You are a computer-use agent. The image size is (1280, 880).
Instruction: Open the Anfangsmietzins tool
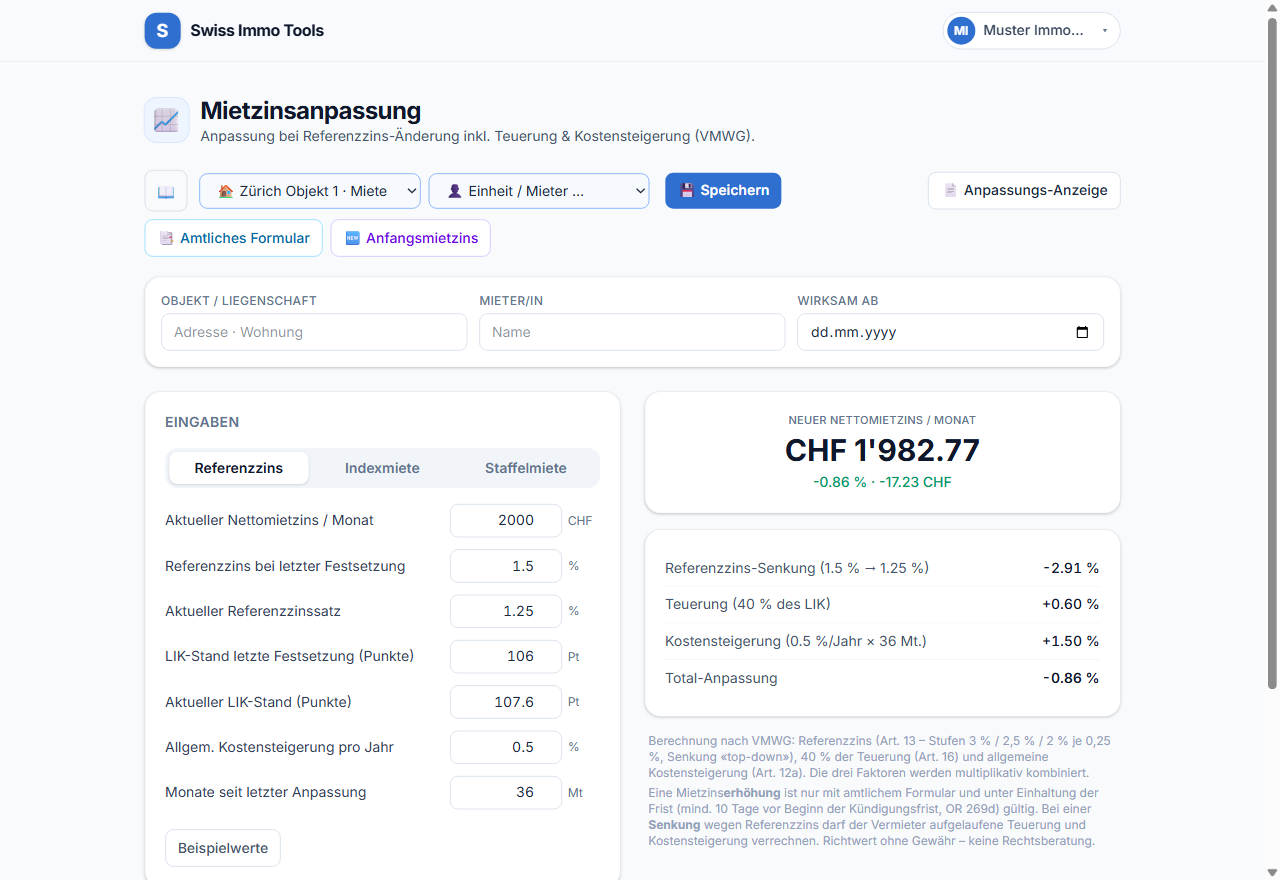(411, 238)
